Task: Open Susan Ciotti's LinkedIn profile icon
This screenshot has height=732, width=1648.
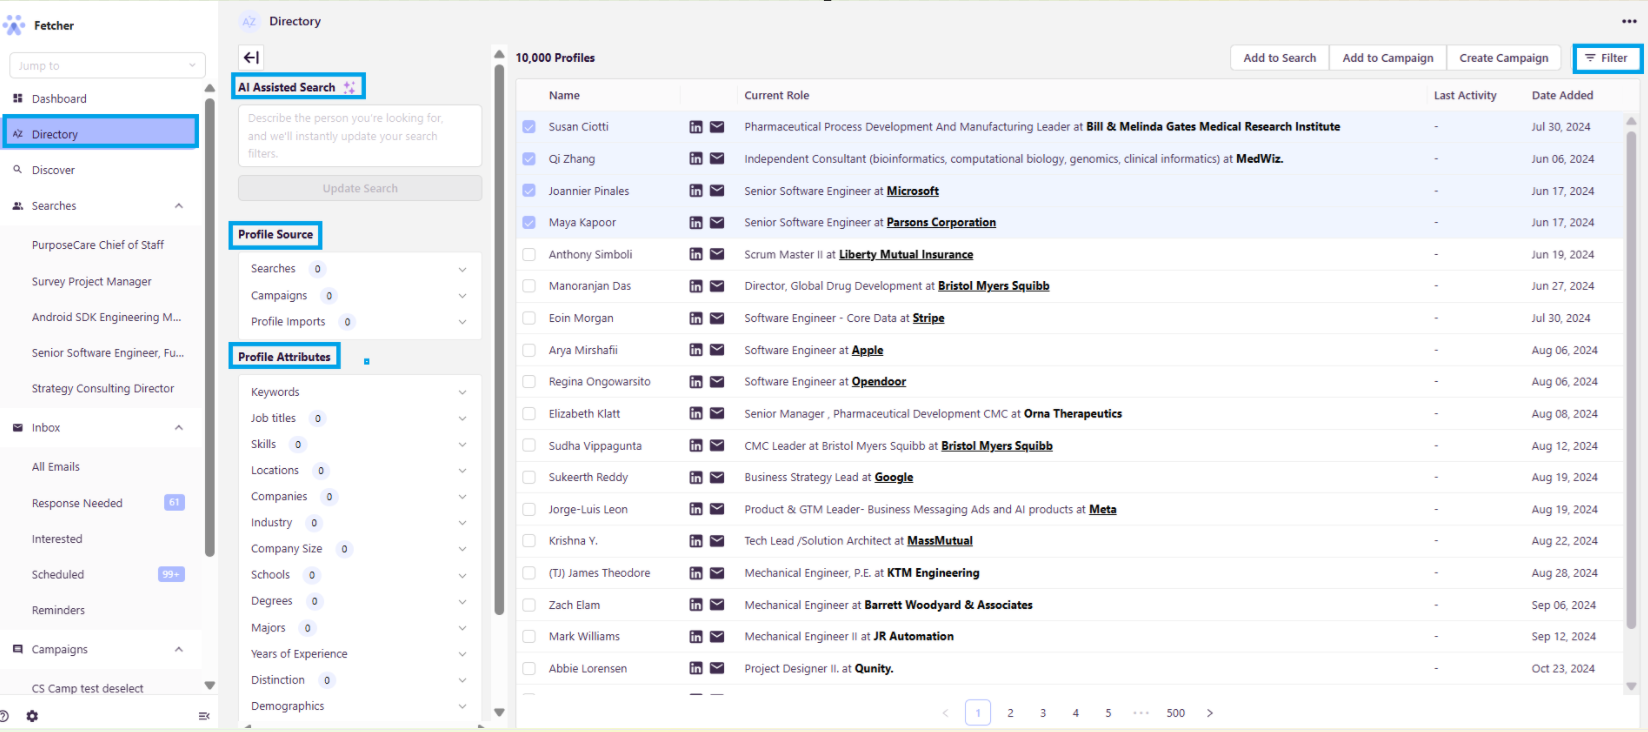Action: (696, 127)
